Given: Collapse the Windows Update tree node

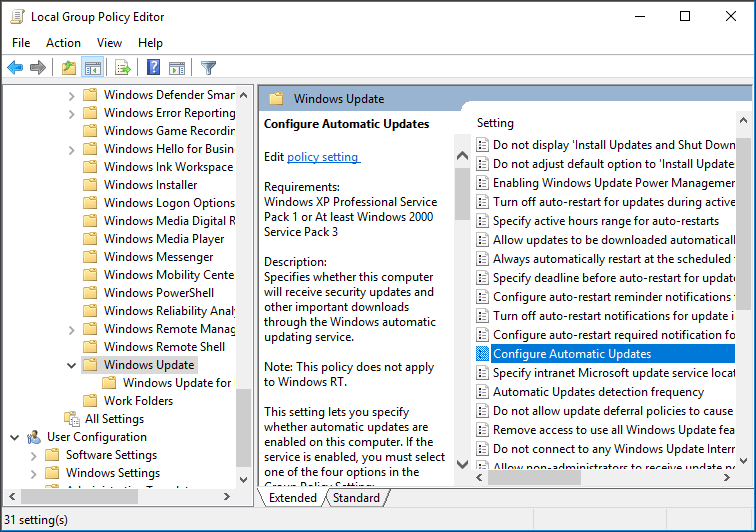Looking at the screenshot, I should (71, 365).
